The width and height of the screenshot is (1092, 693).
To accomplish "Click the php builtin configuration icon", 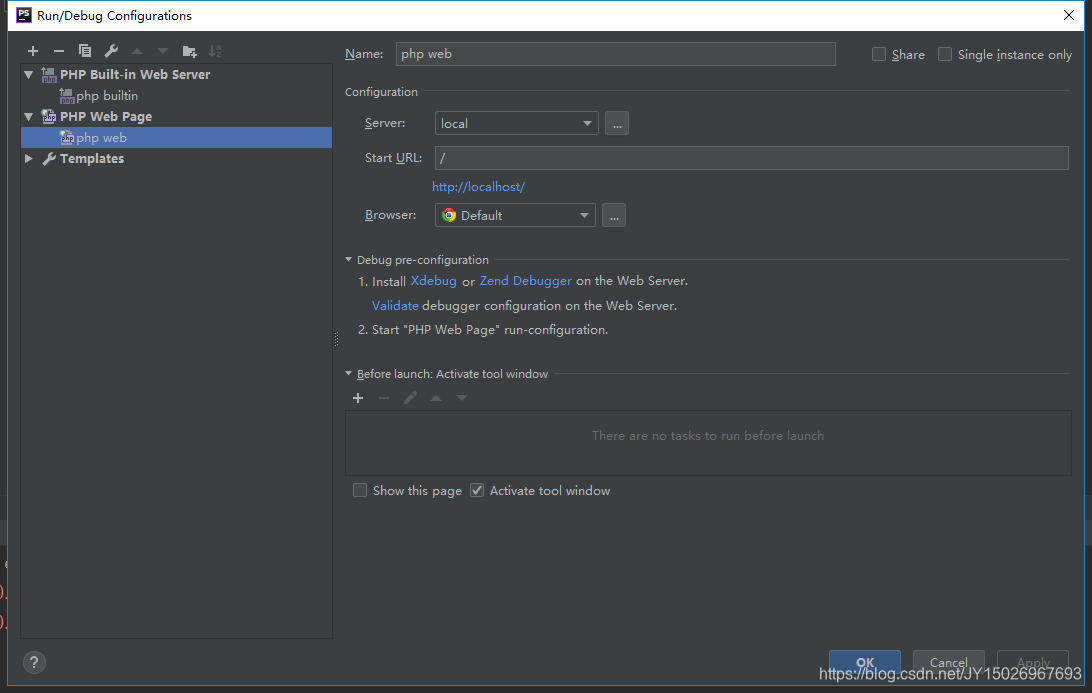I will coord(67,95).
